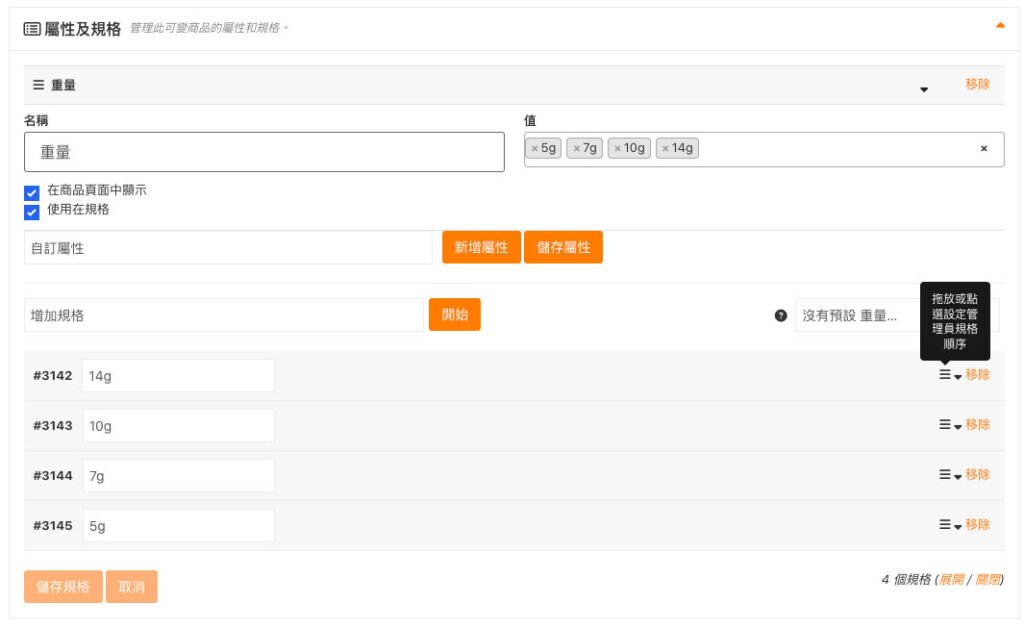
Task: Click the drag handle icon for variation #3142
Action: (x=944, y=375)
